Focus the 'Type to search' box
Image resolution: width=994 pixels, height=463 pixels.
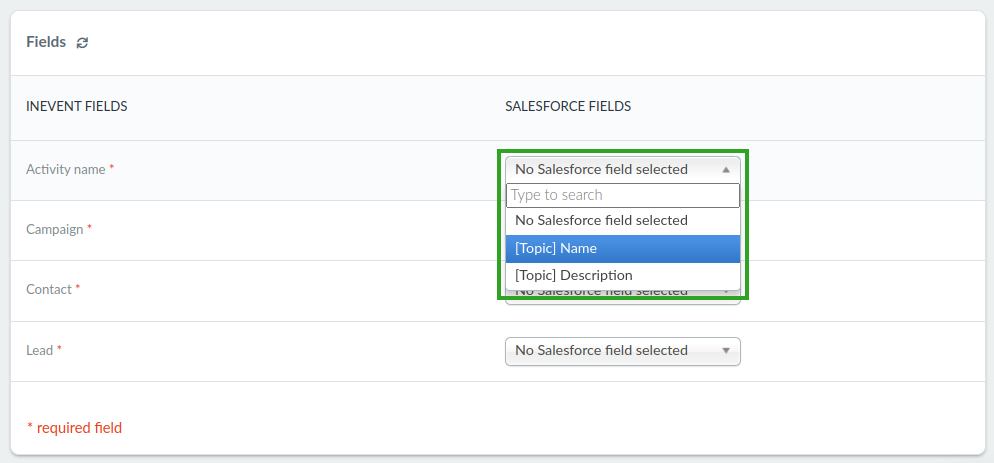[623, 195]
